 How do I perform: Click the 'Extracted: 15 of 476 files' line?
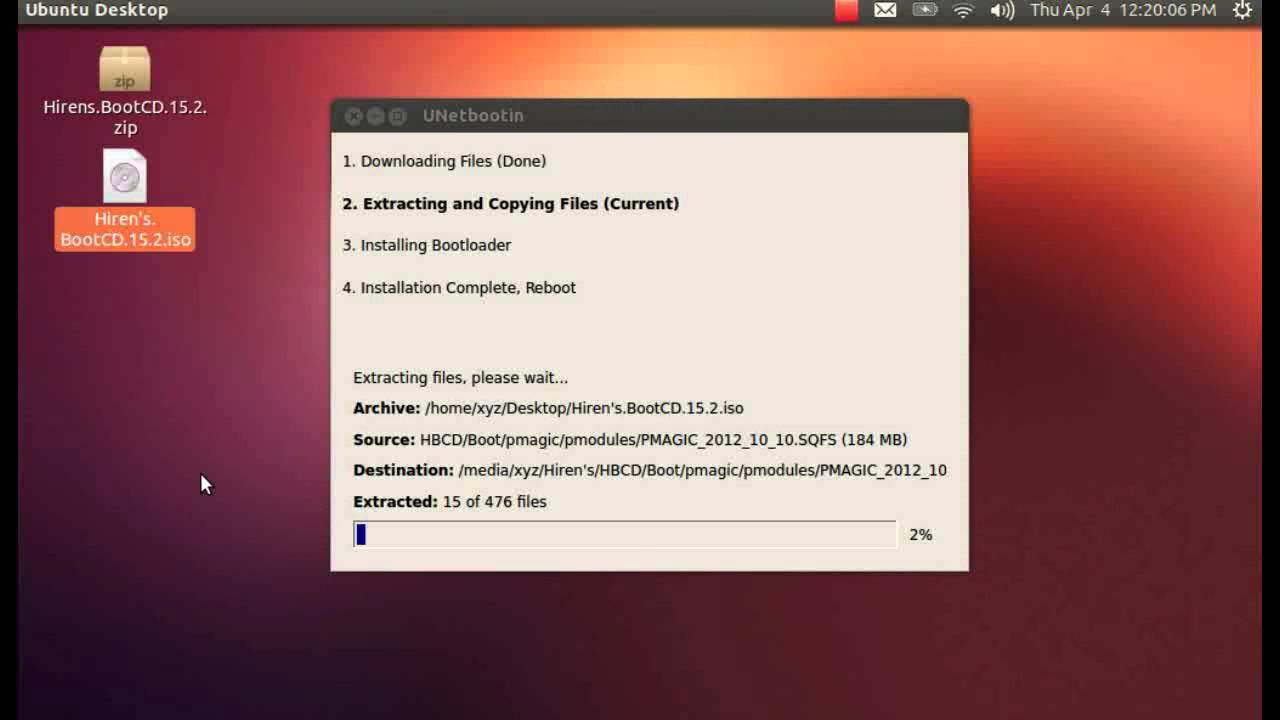(450, 502)
